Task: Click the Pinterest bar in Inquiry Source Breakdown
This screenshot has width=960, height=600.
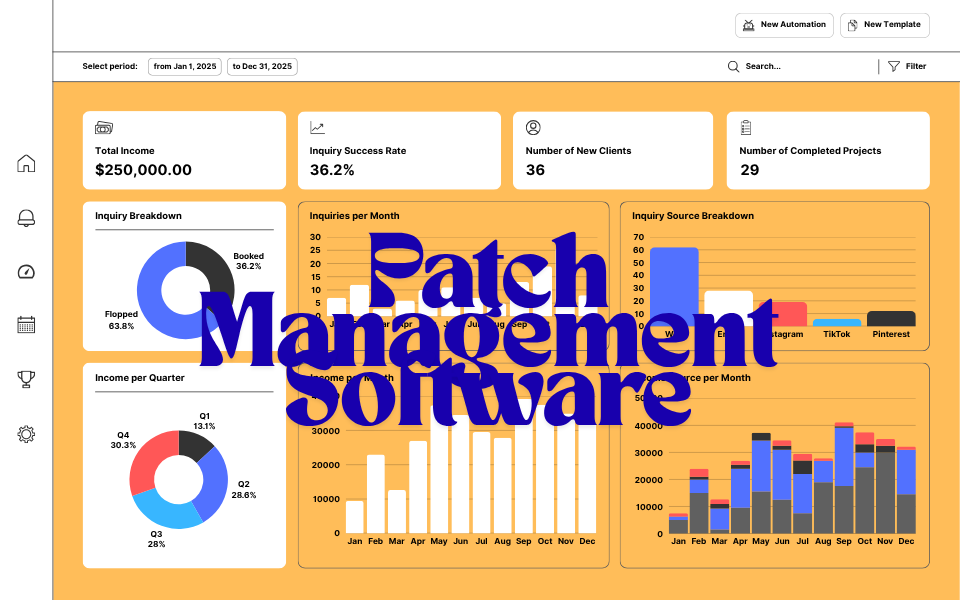Action: (x=891, y=319)
